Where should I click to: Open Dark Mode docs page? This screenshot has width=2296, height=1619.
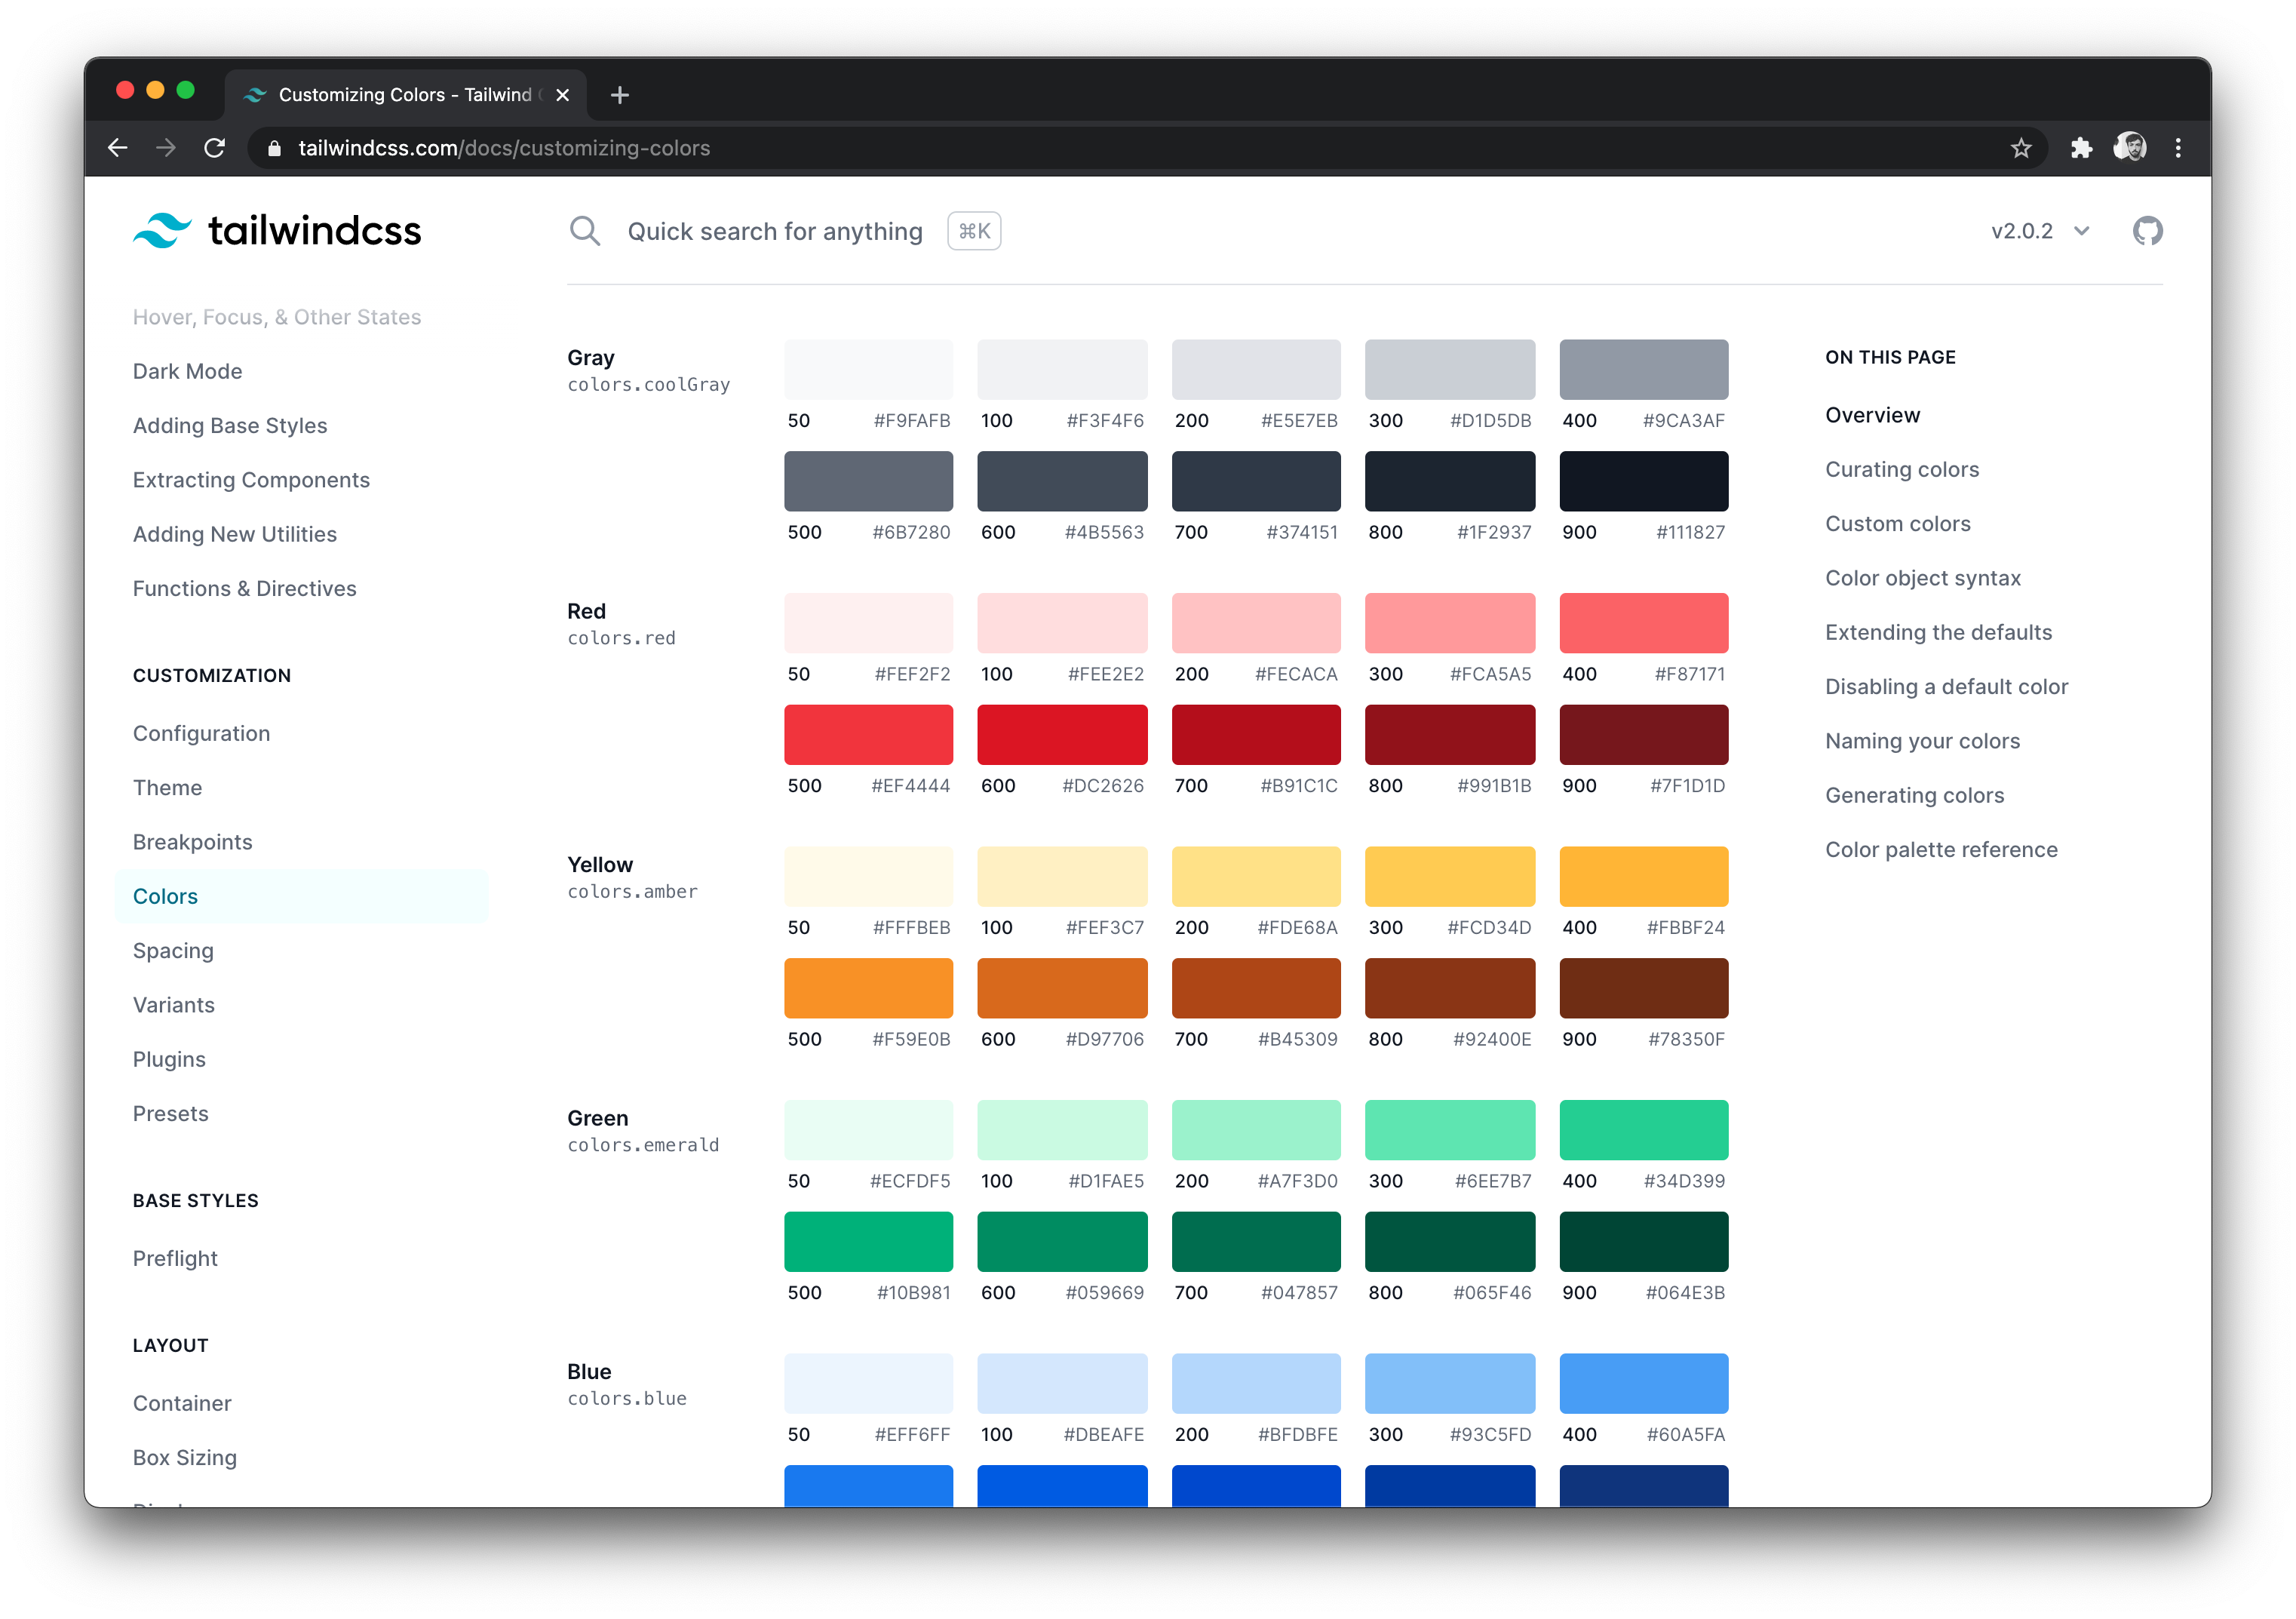coord(187,371)
